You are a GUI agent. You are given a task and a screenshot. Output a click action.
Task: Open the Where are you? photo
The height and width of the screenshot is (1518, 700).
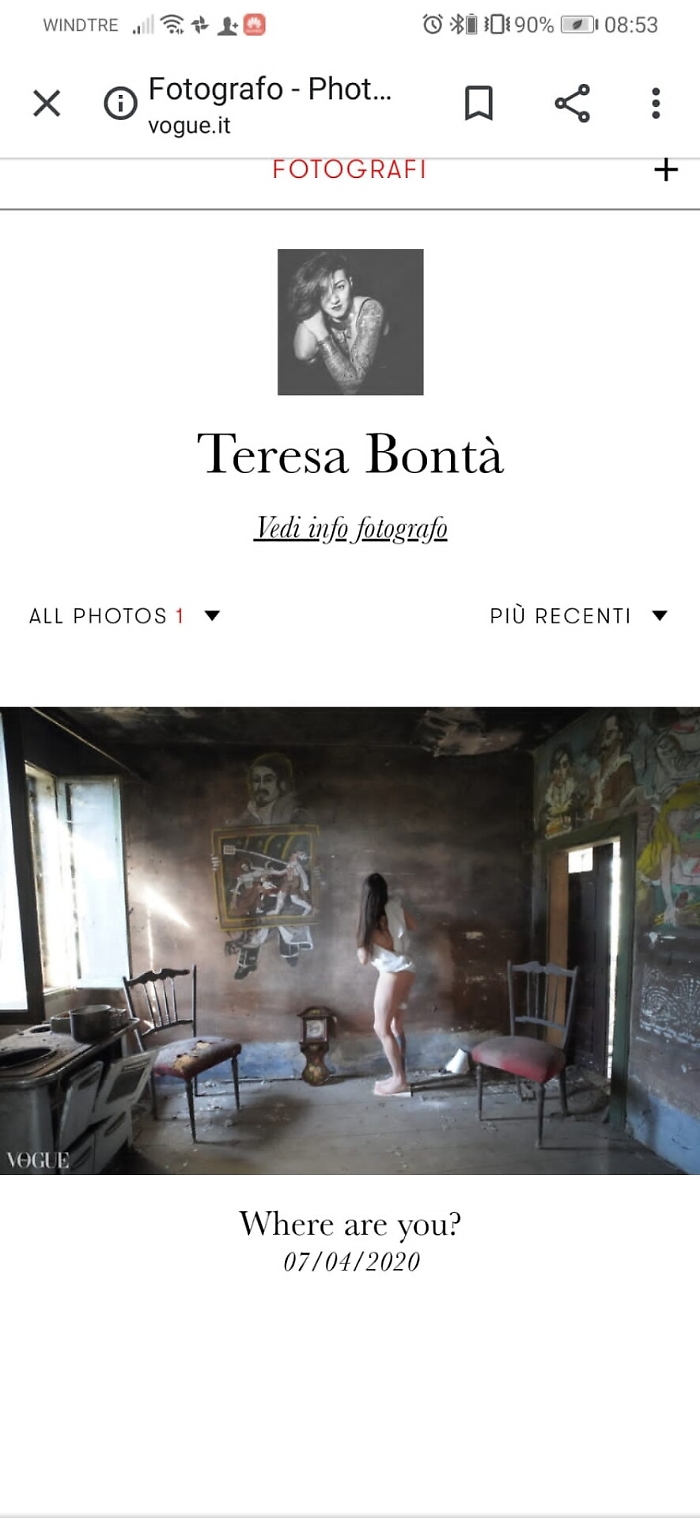[350, 940]
